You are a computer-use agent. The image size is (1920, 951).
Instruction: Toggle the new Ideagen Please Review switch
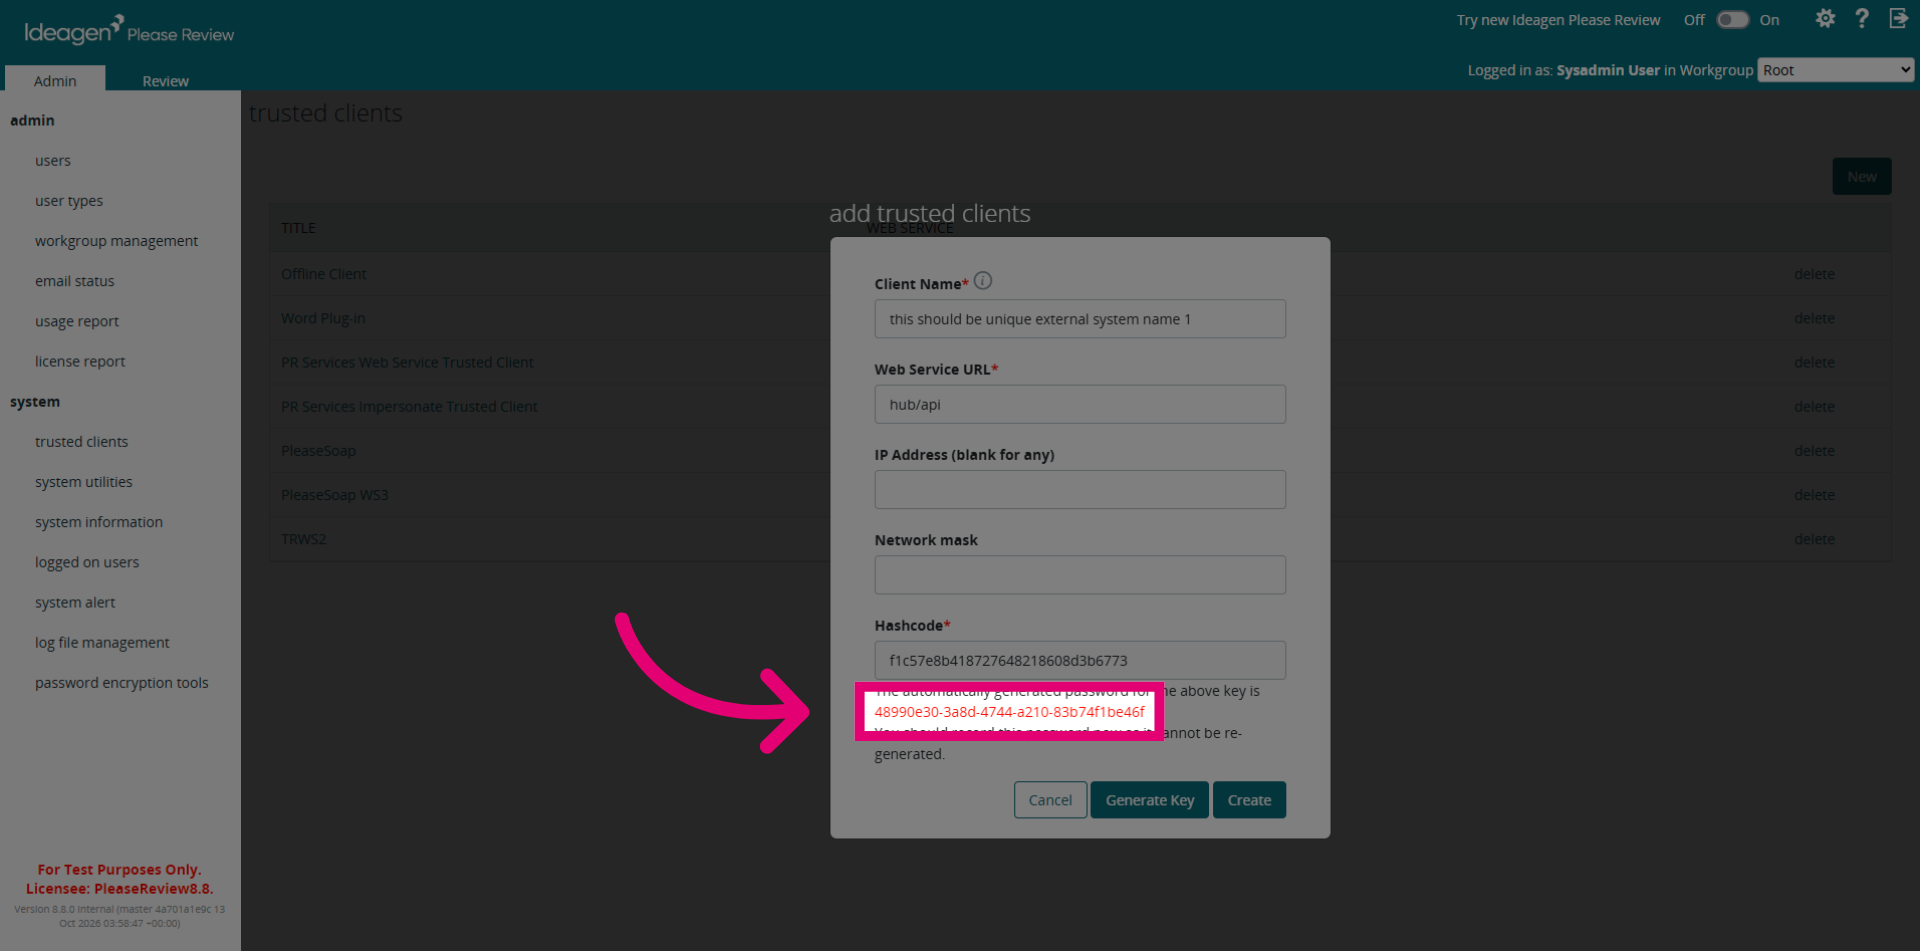(x=1732, y=20)
